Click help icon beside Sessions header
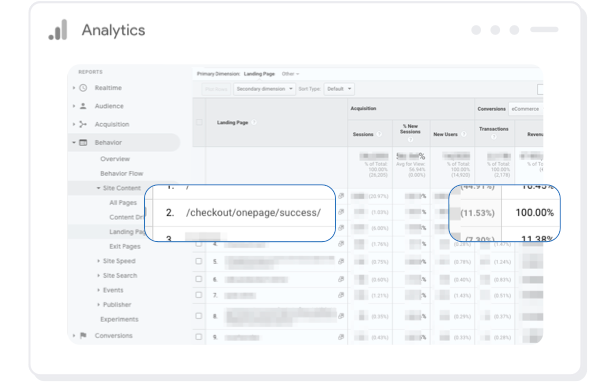 [x=379, y=134]
